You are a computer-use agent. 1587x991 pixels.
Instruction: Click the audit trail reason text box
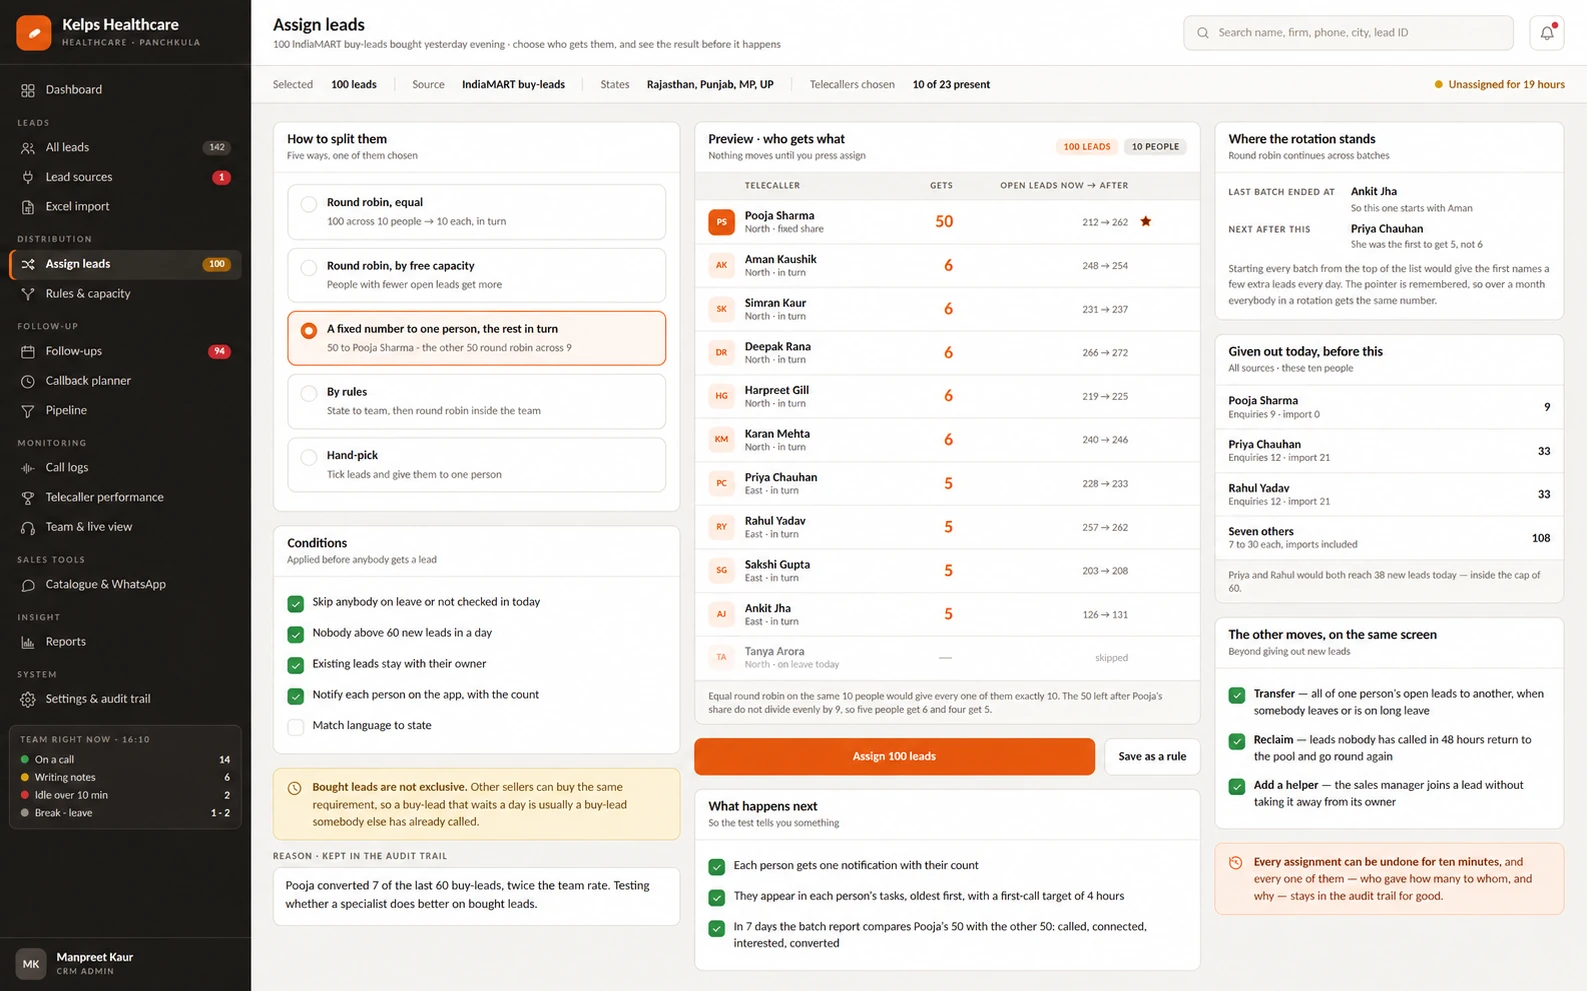[x=476, y=895]
